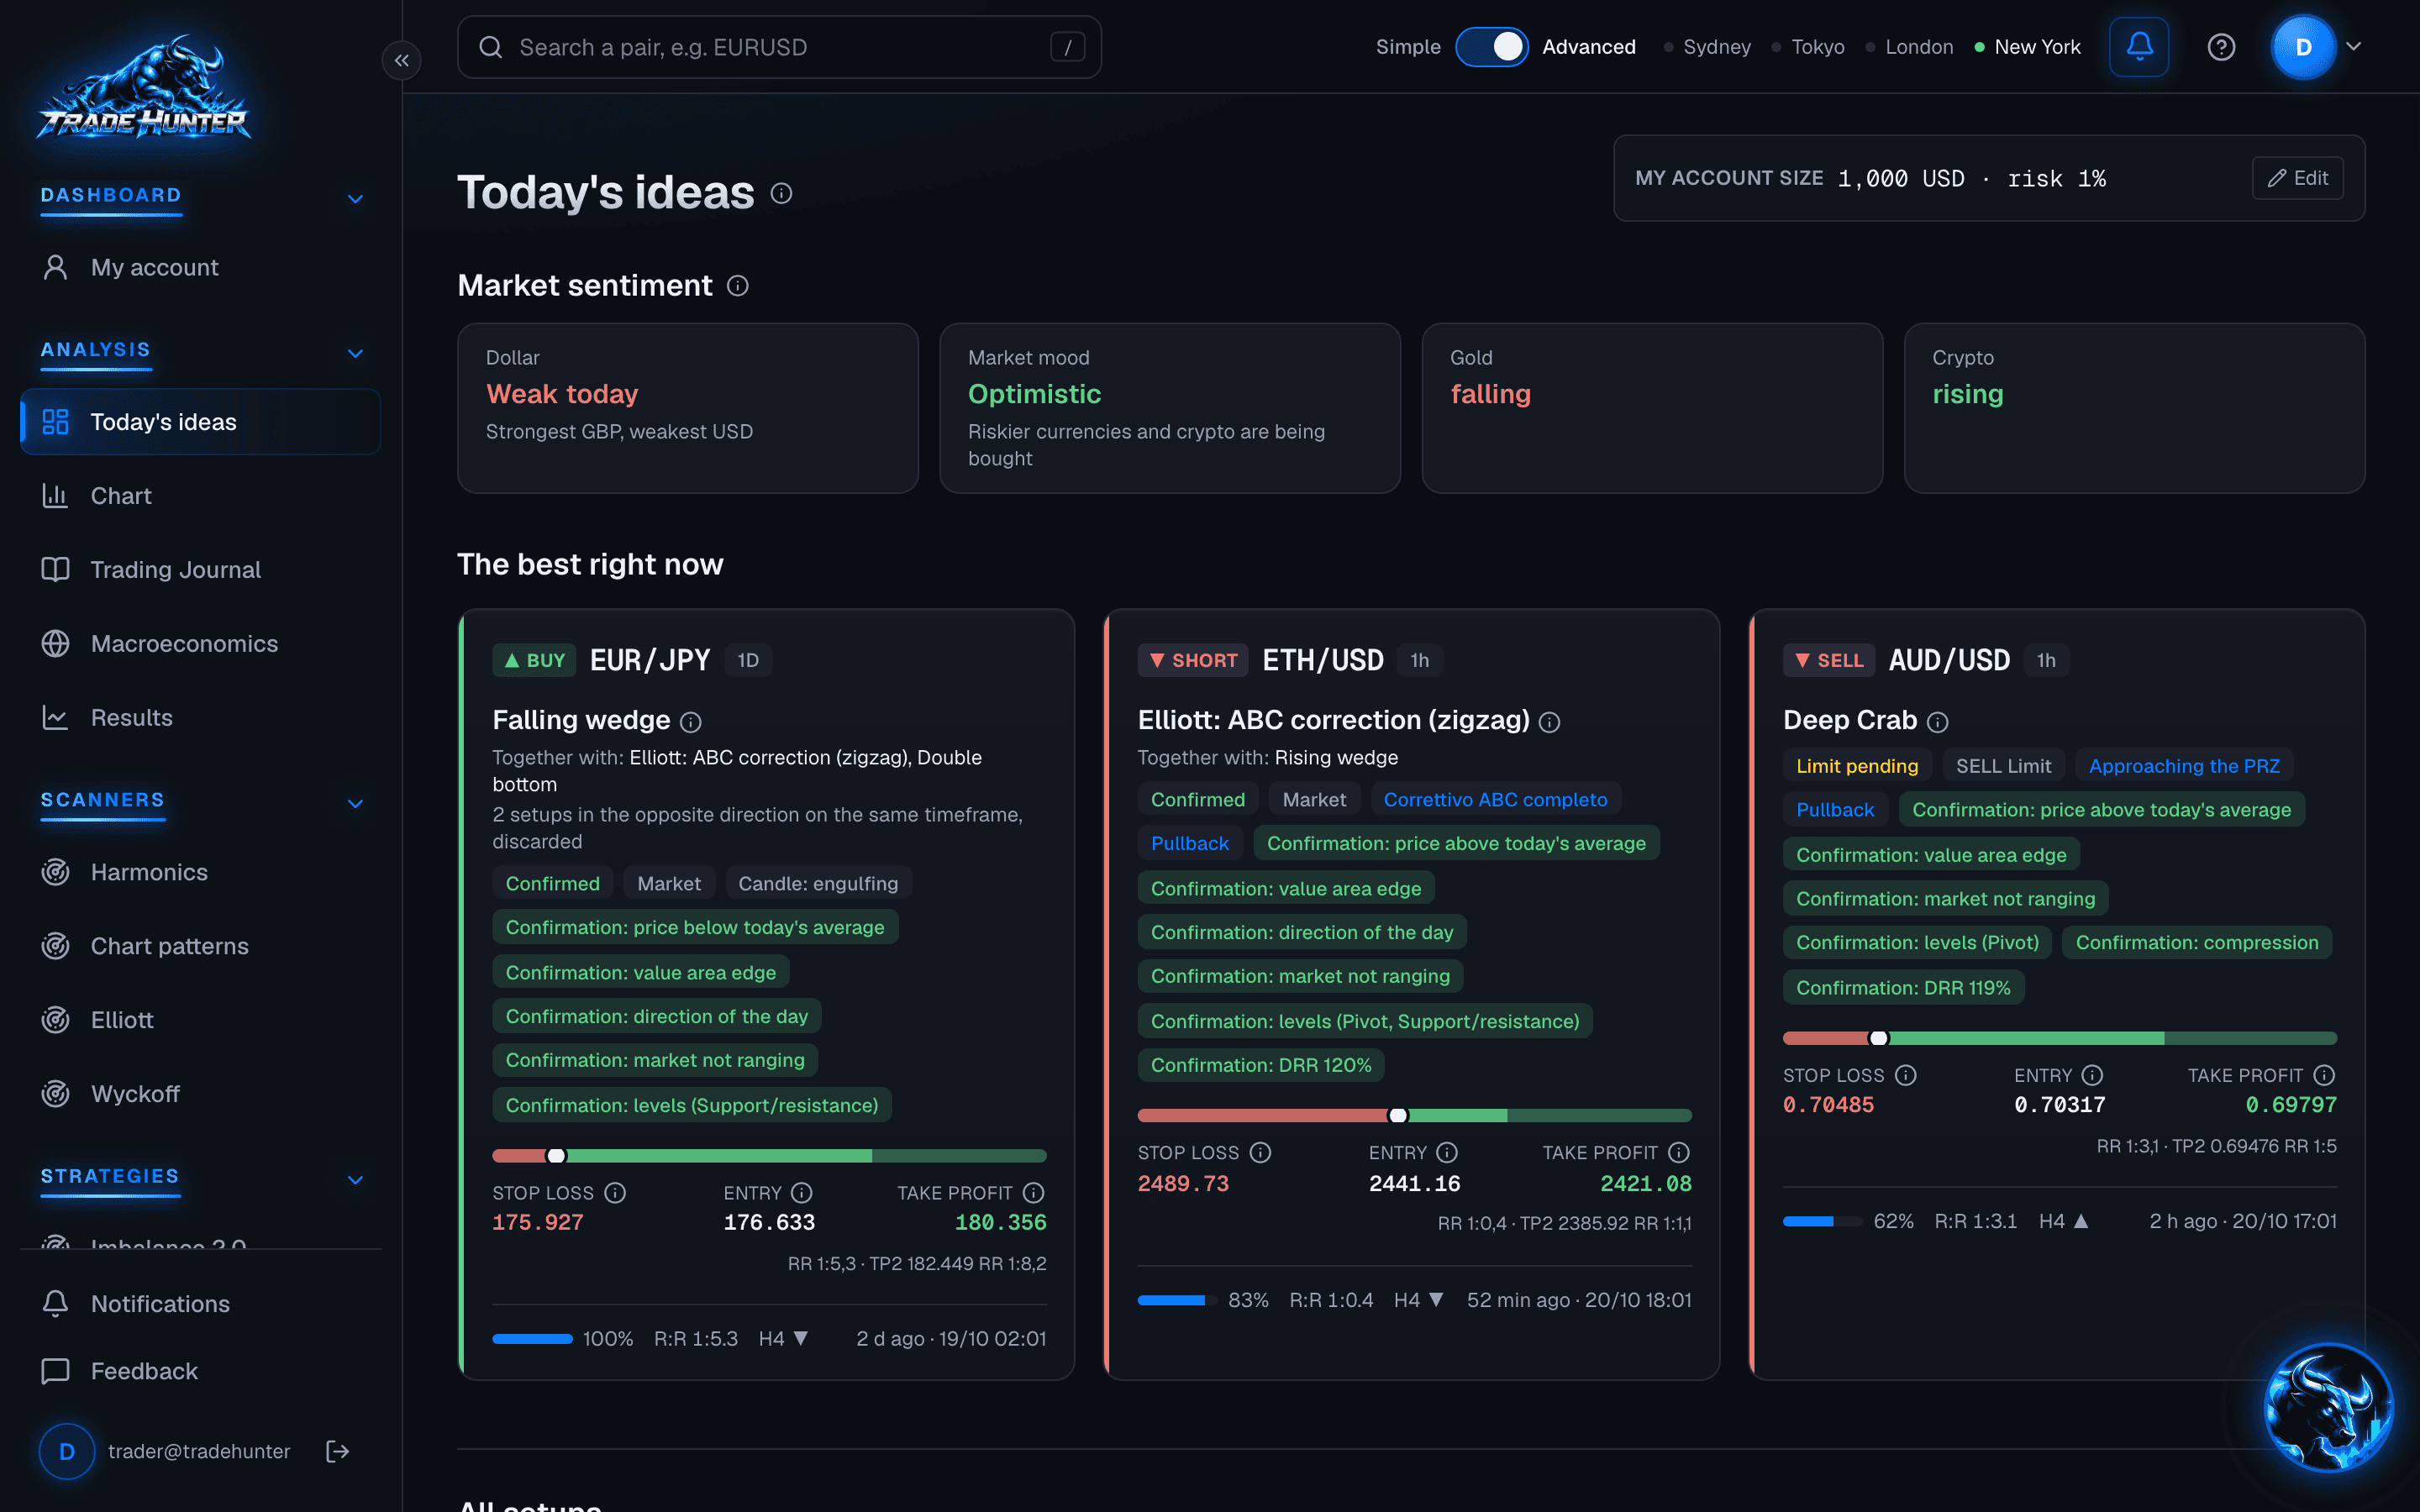The image size is (2420, 1512).
Task: Collapse the Dashboard sidebar section
Action: click(x=355, y=199)
